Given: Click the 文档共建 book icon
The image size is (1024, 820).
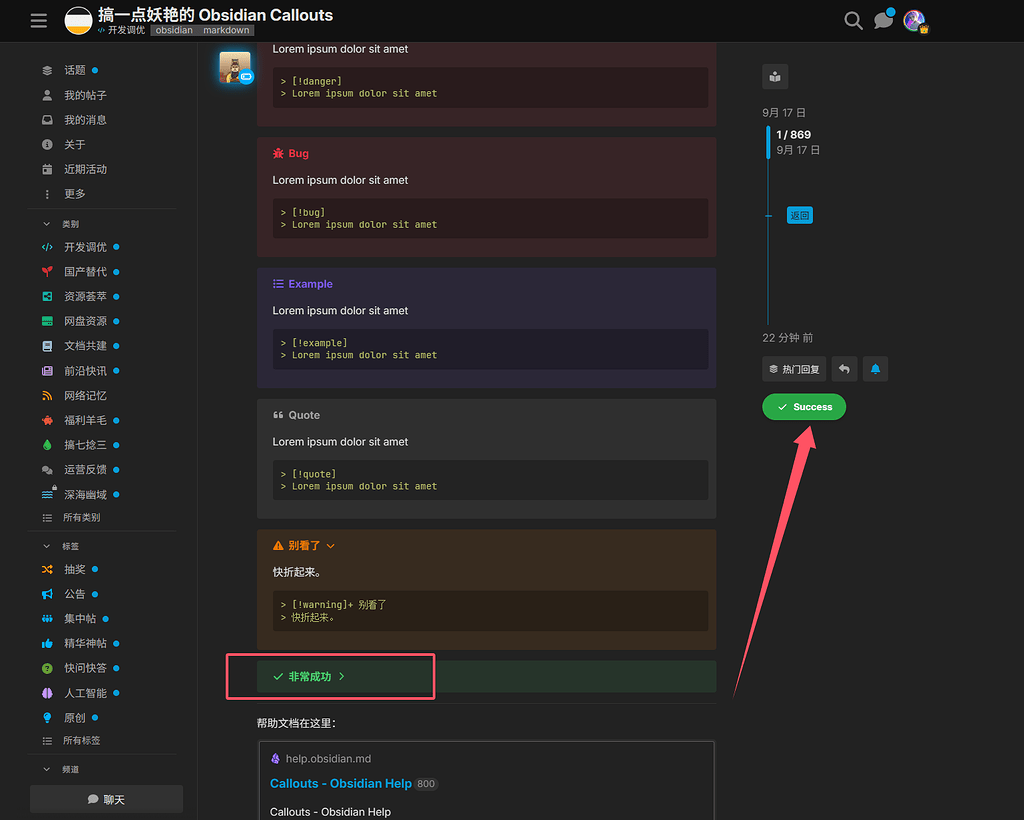Looking at the screenshot, I should click(47, 346).
